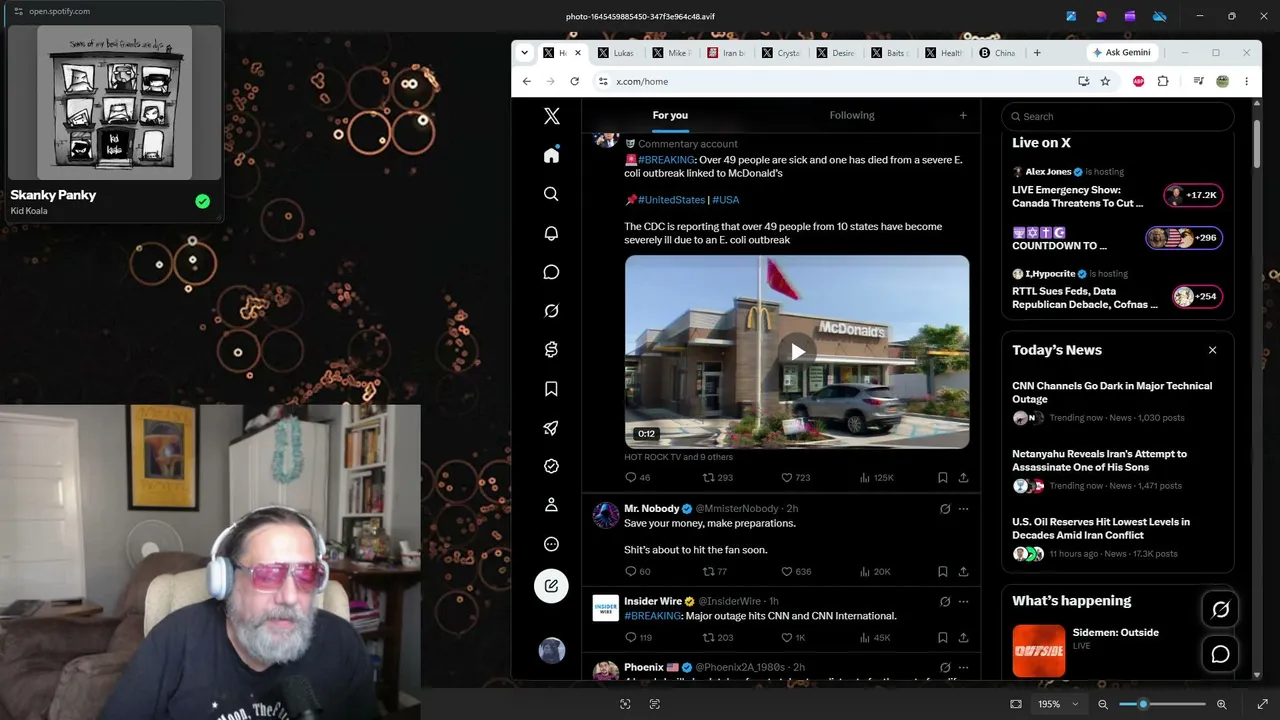
Task: Open Bookmarks icon in the X sidebar
Action: coord(551,389)
